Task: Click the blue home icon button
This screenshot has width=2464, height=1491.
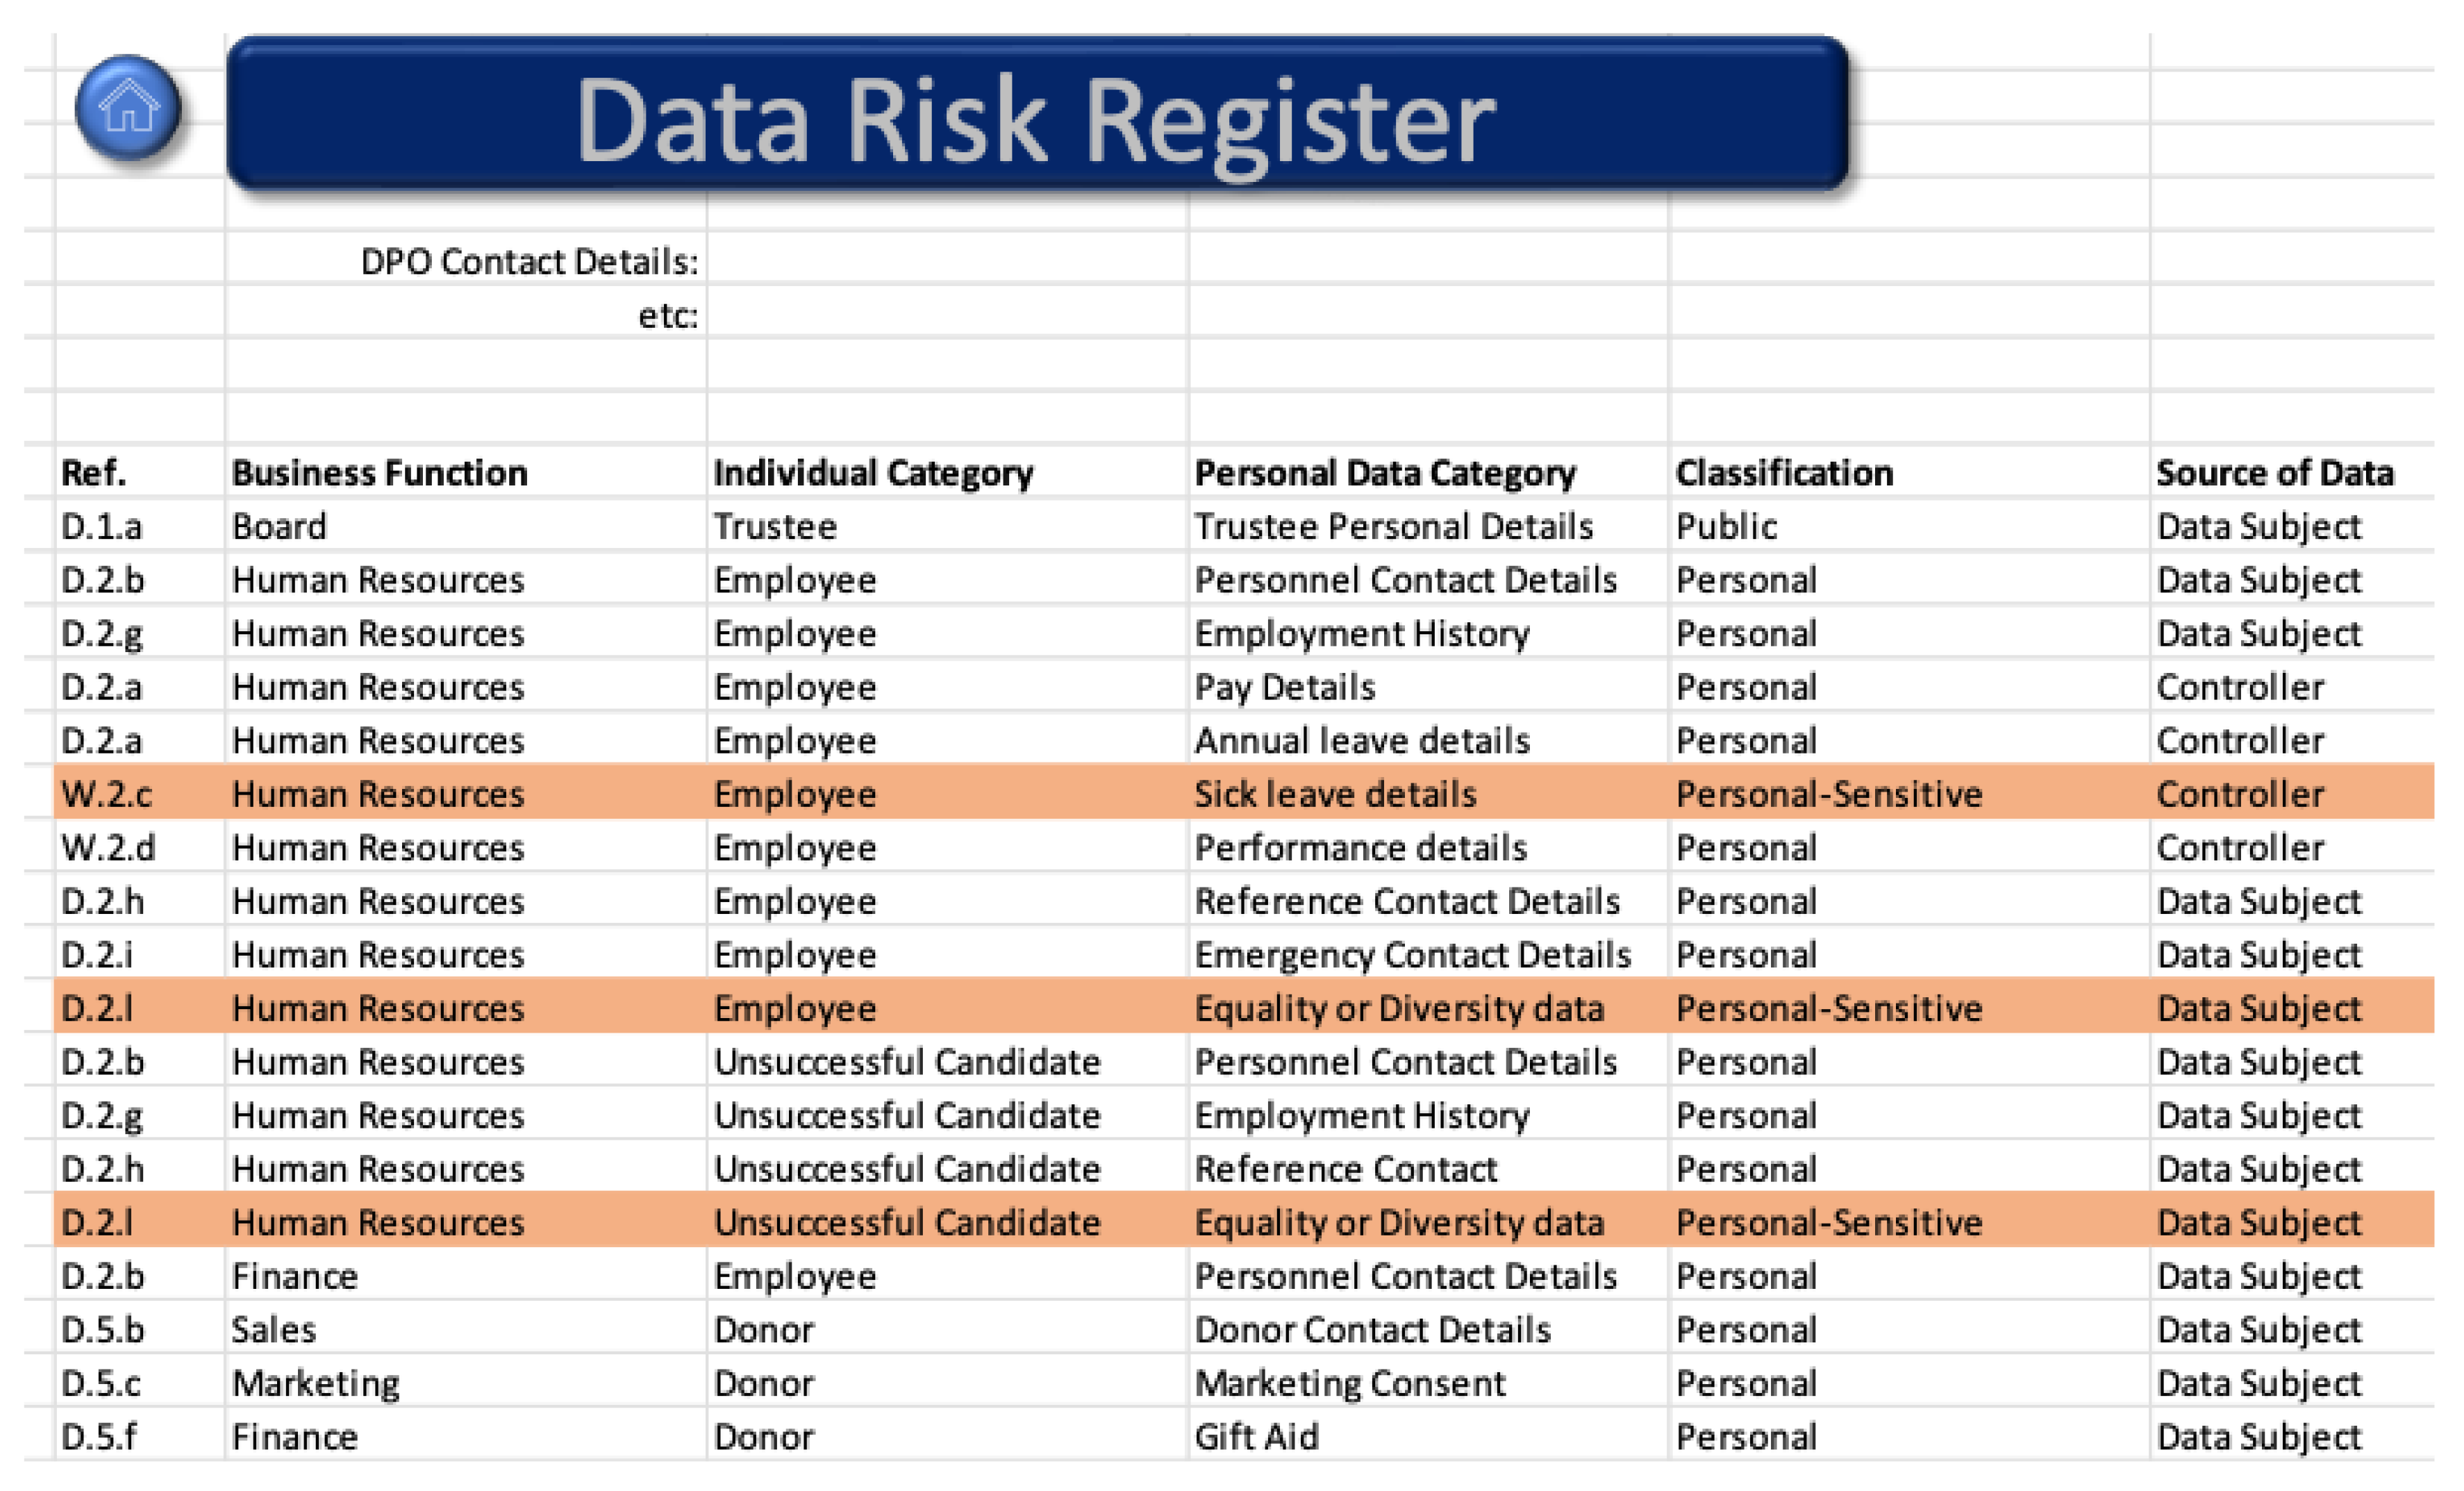Action: (128, 108)
